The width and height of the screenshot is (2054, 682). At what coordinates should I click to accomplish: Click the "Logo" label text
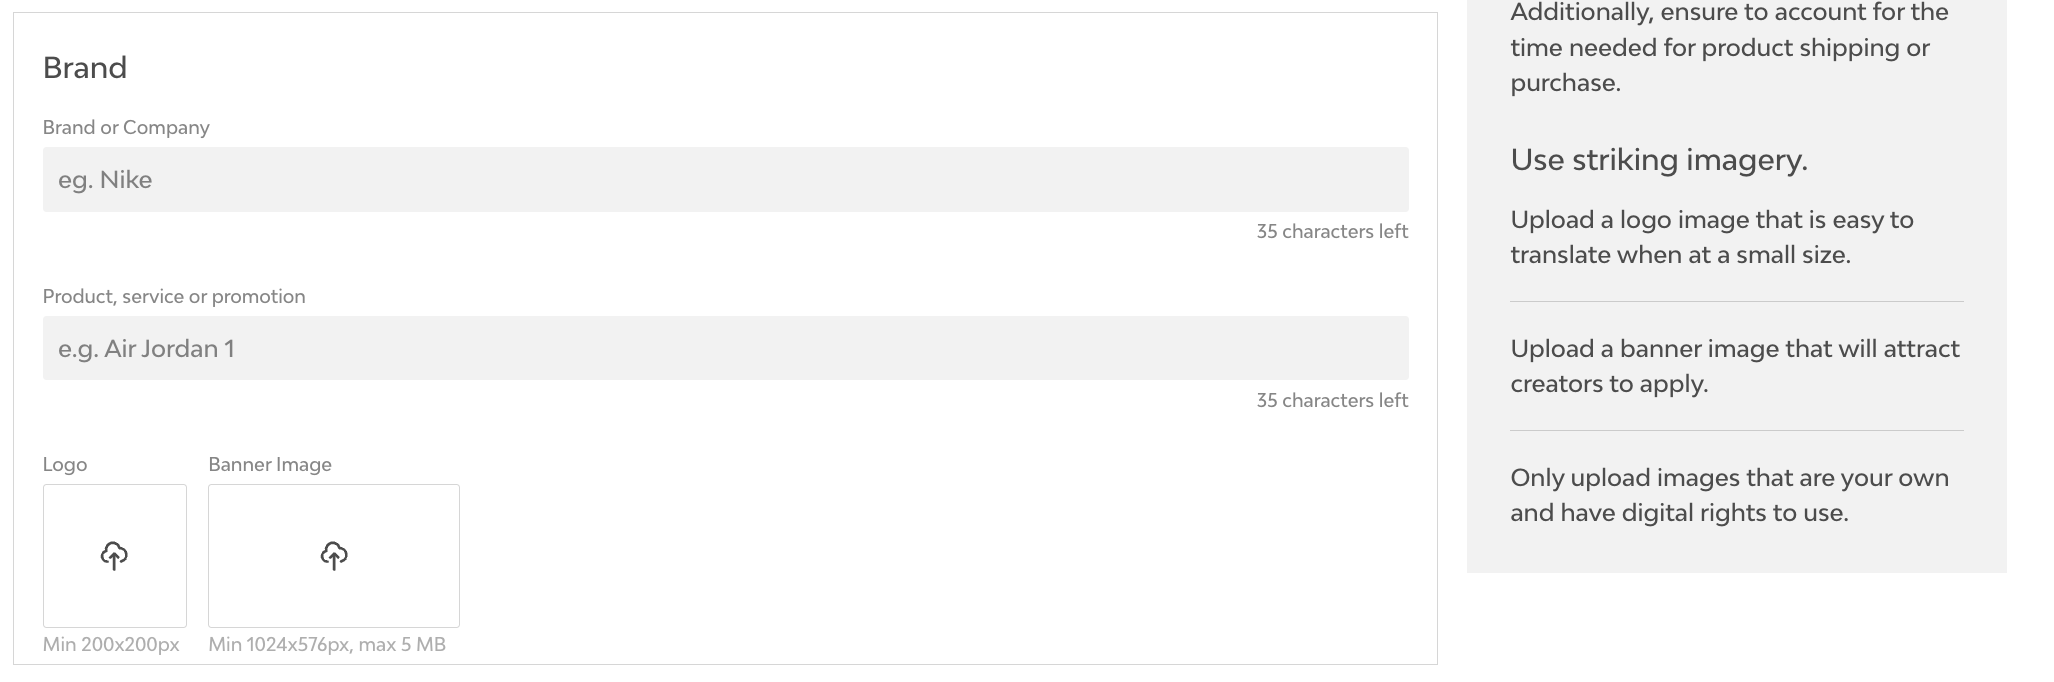click(x=65, y=464)
